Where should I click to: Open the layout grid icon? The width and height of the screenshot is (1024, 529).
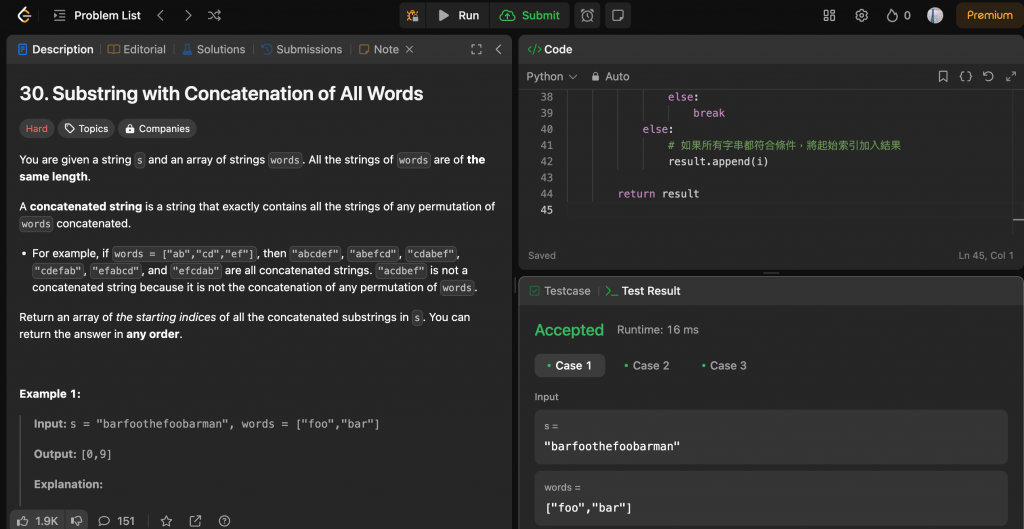pyautogui.click(x=829, y=15)
